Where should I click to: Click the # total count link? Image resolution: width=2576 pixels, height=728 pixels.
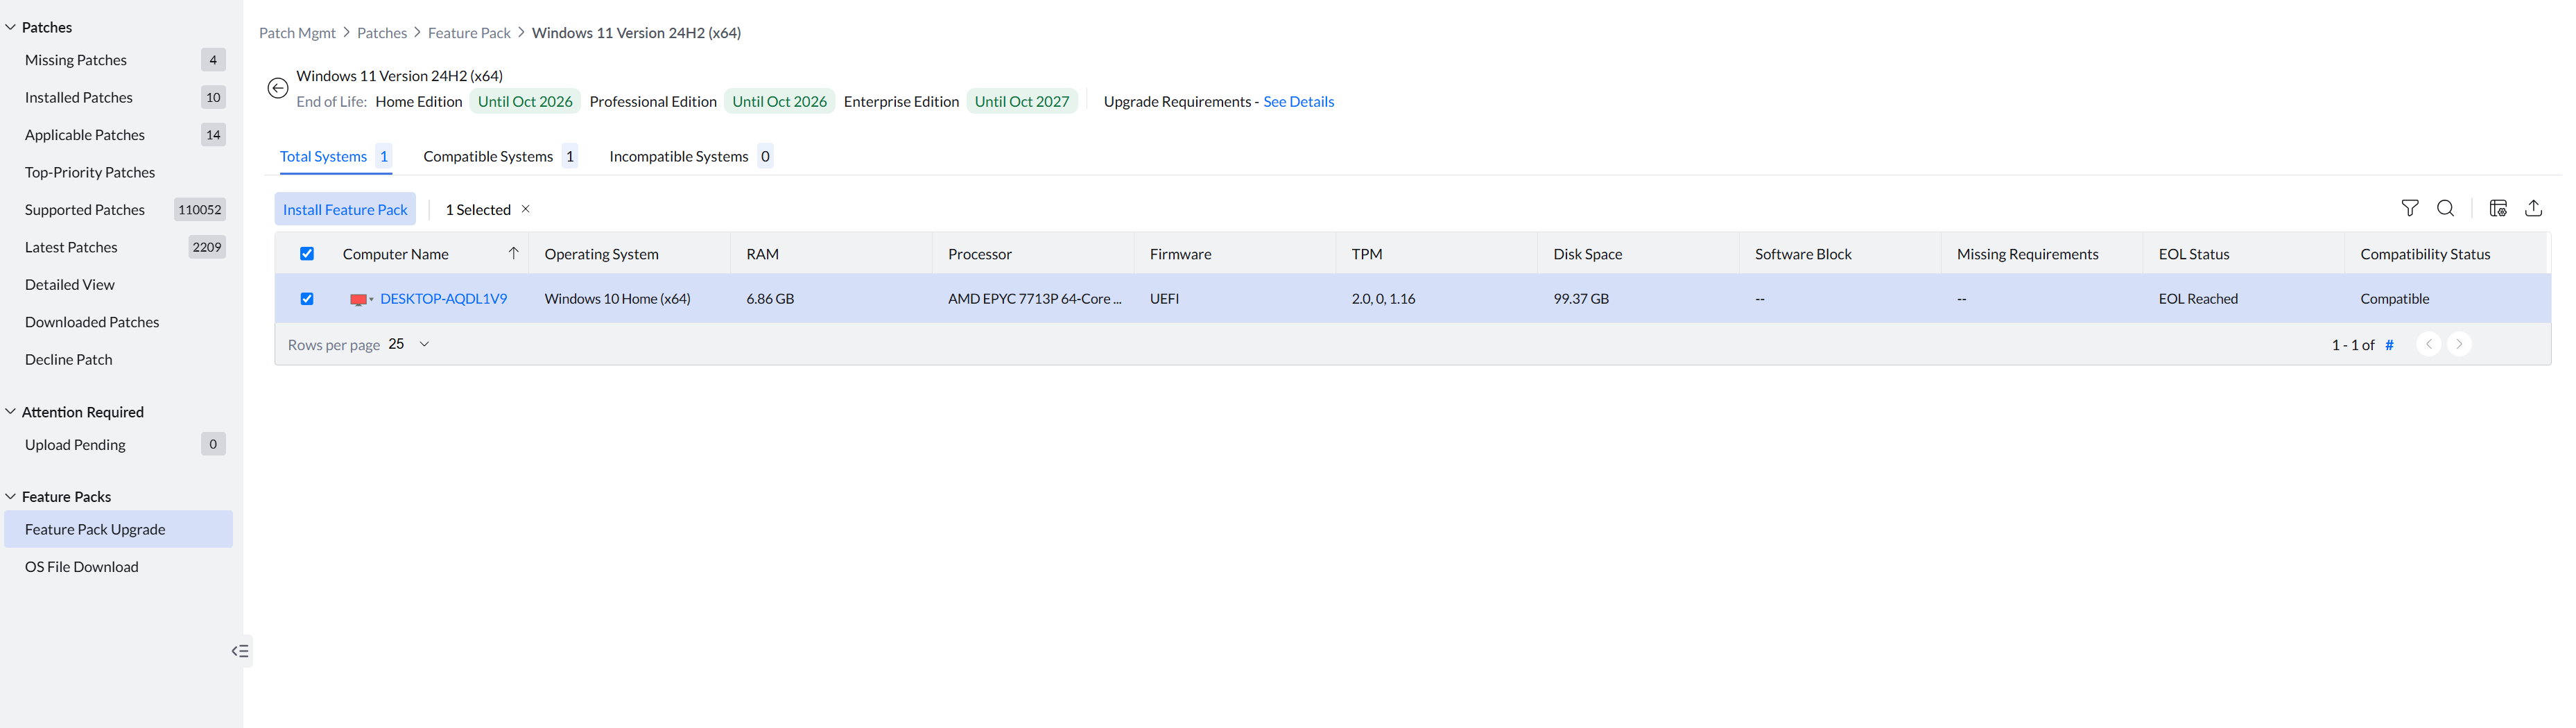2389,345
